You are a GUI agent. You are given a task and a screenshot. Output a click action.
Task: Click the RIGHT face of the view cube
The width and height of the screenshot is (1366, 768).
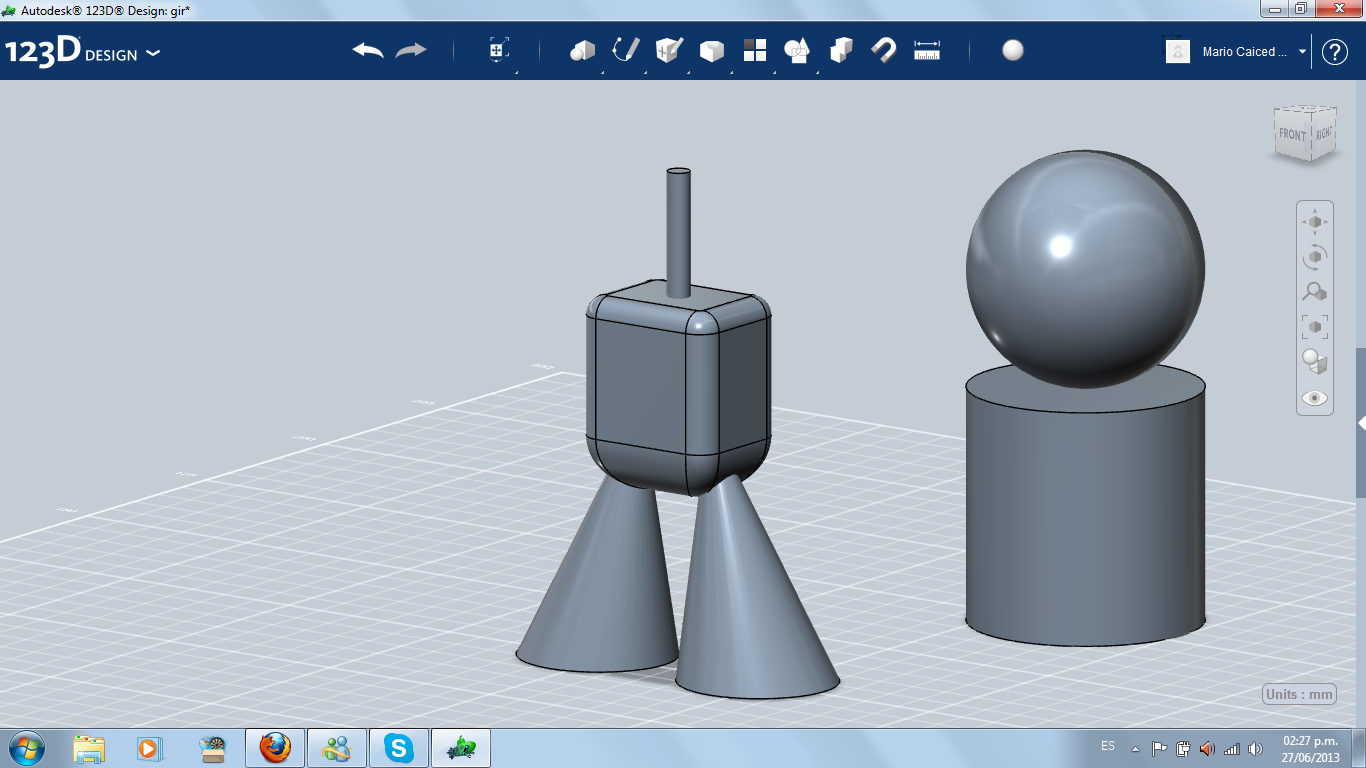tap(1323, 131)
